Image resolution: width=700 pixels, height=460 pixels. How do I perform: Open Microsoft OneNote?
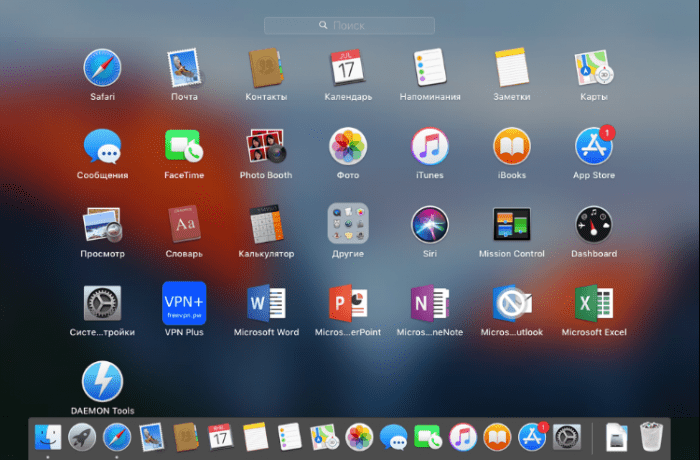click(x=430, y=303)
